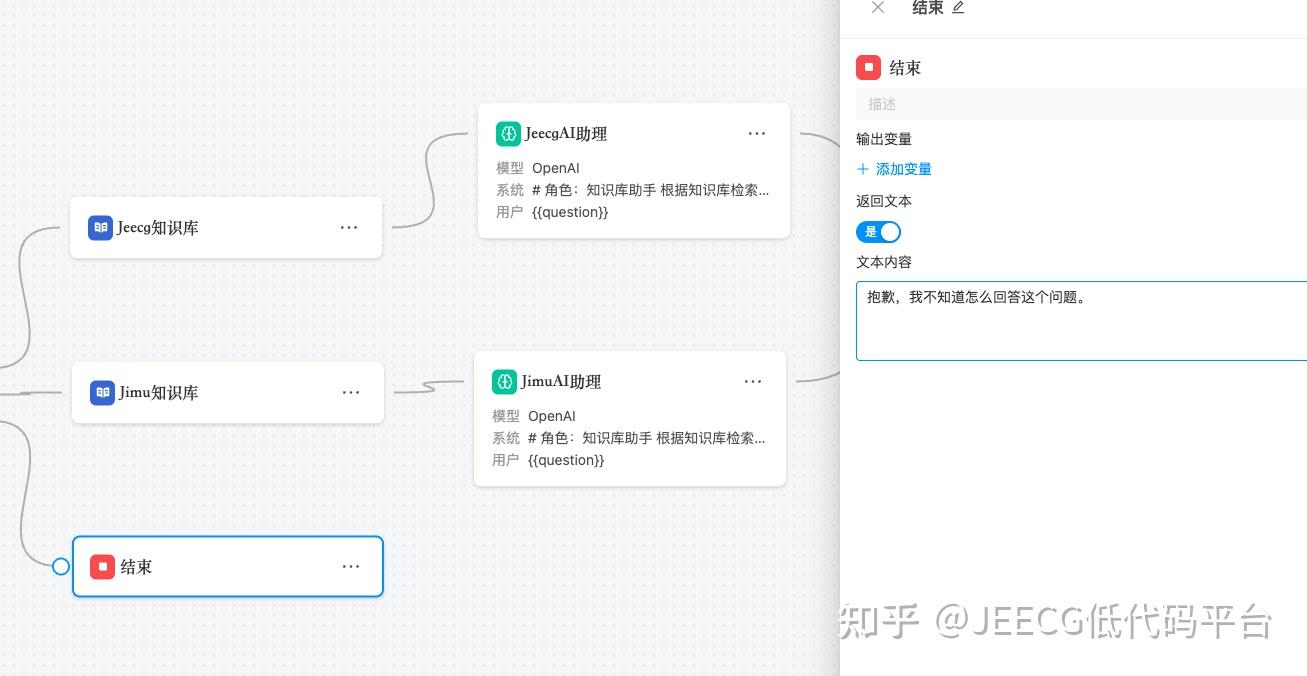The width and height of the screenshot is (1307, 676).
Task: Select the 结束 node label on canvas
Action: [x=136, y=567]
